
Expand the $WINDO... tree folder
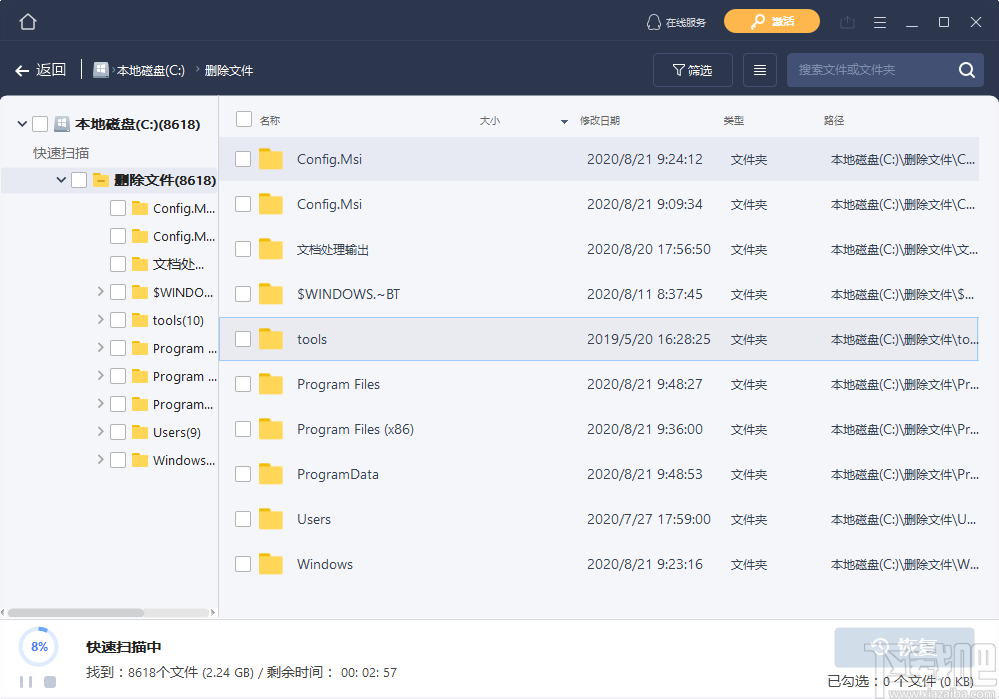click(101, 292)
